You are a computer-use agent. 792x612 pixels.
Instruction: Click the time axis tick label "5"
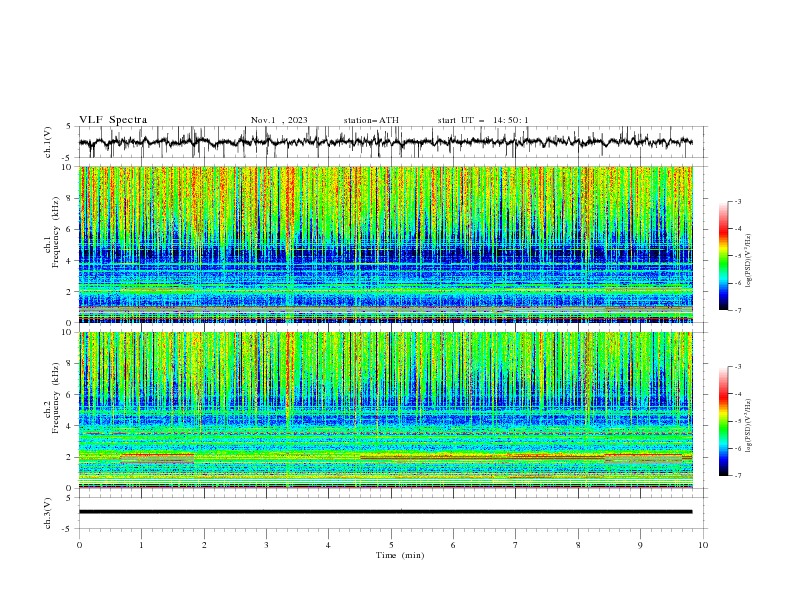point(391,545)
